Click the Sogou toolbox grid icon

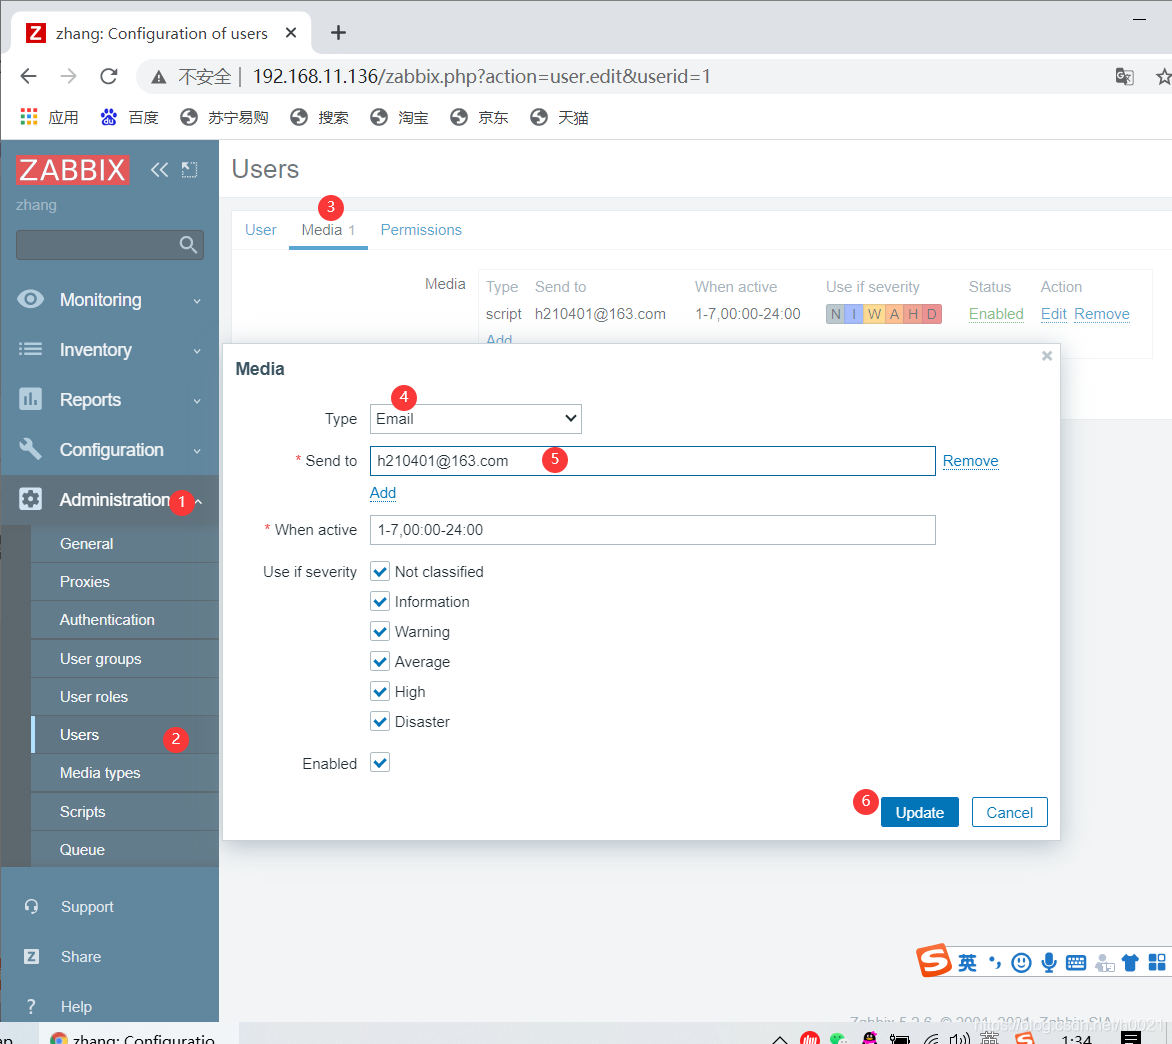[1157, 963]
